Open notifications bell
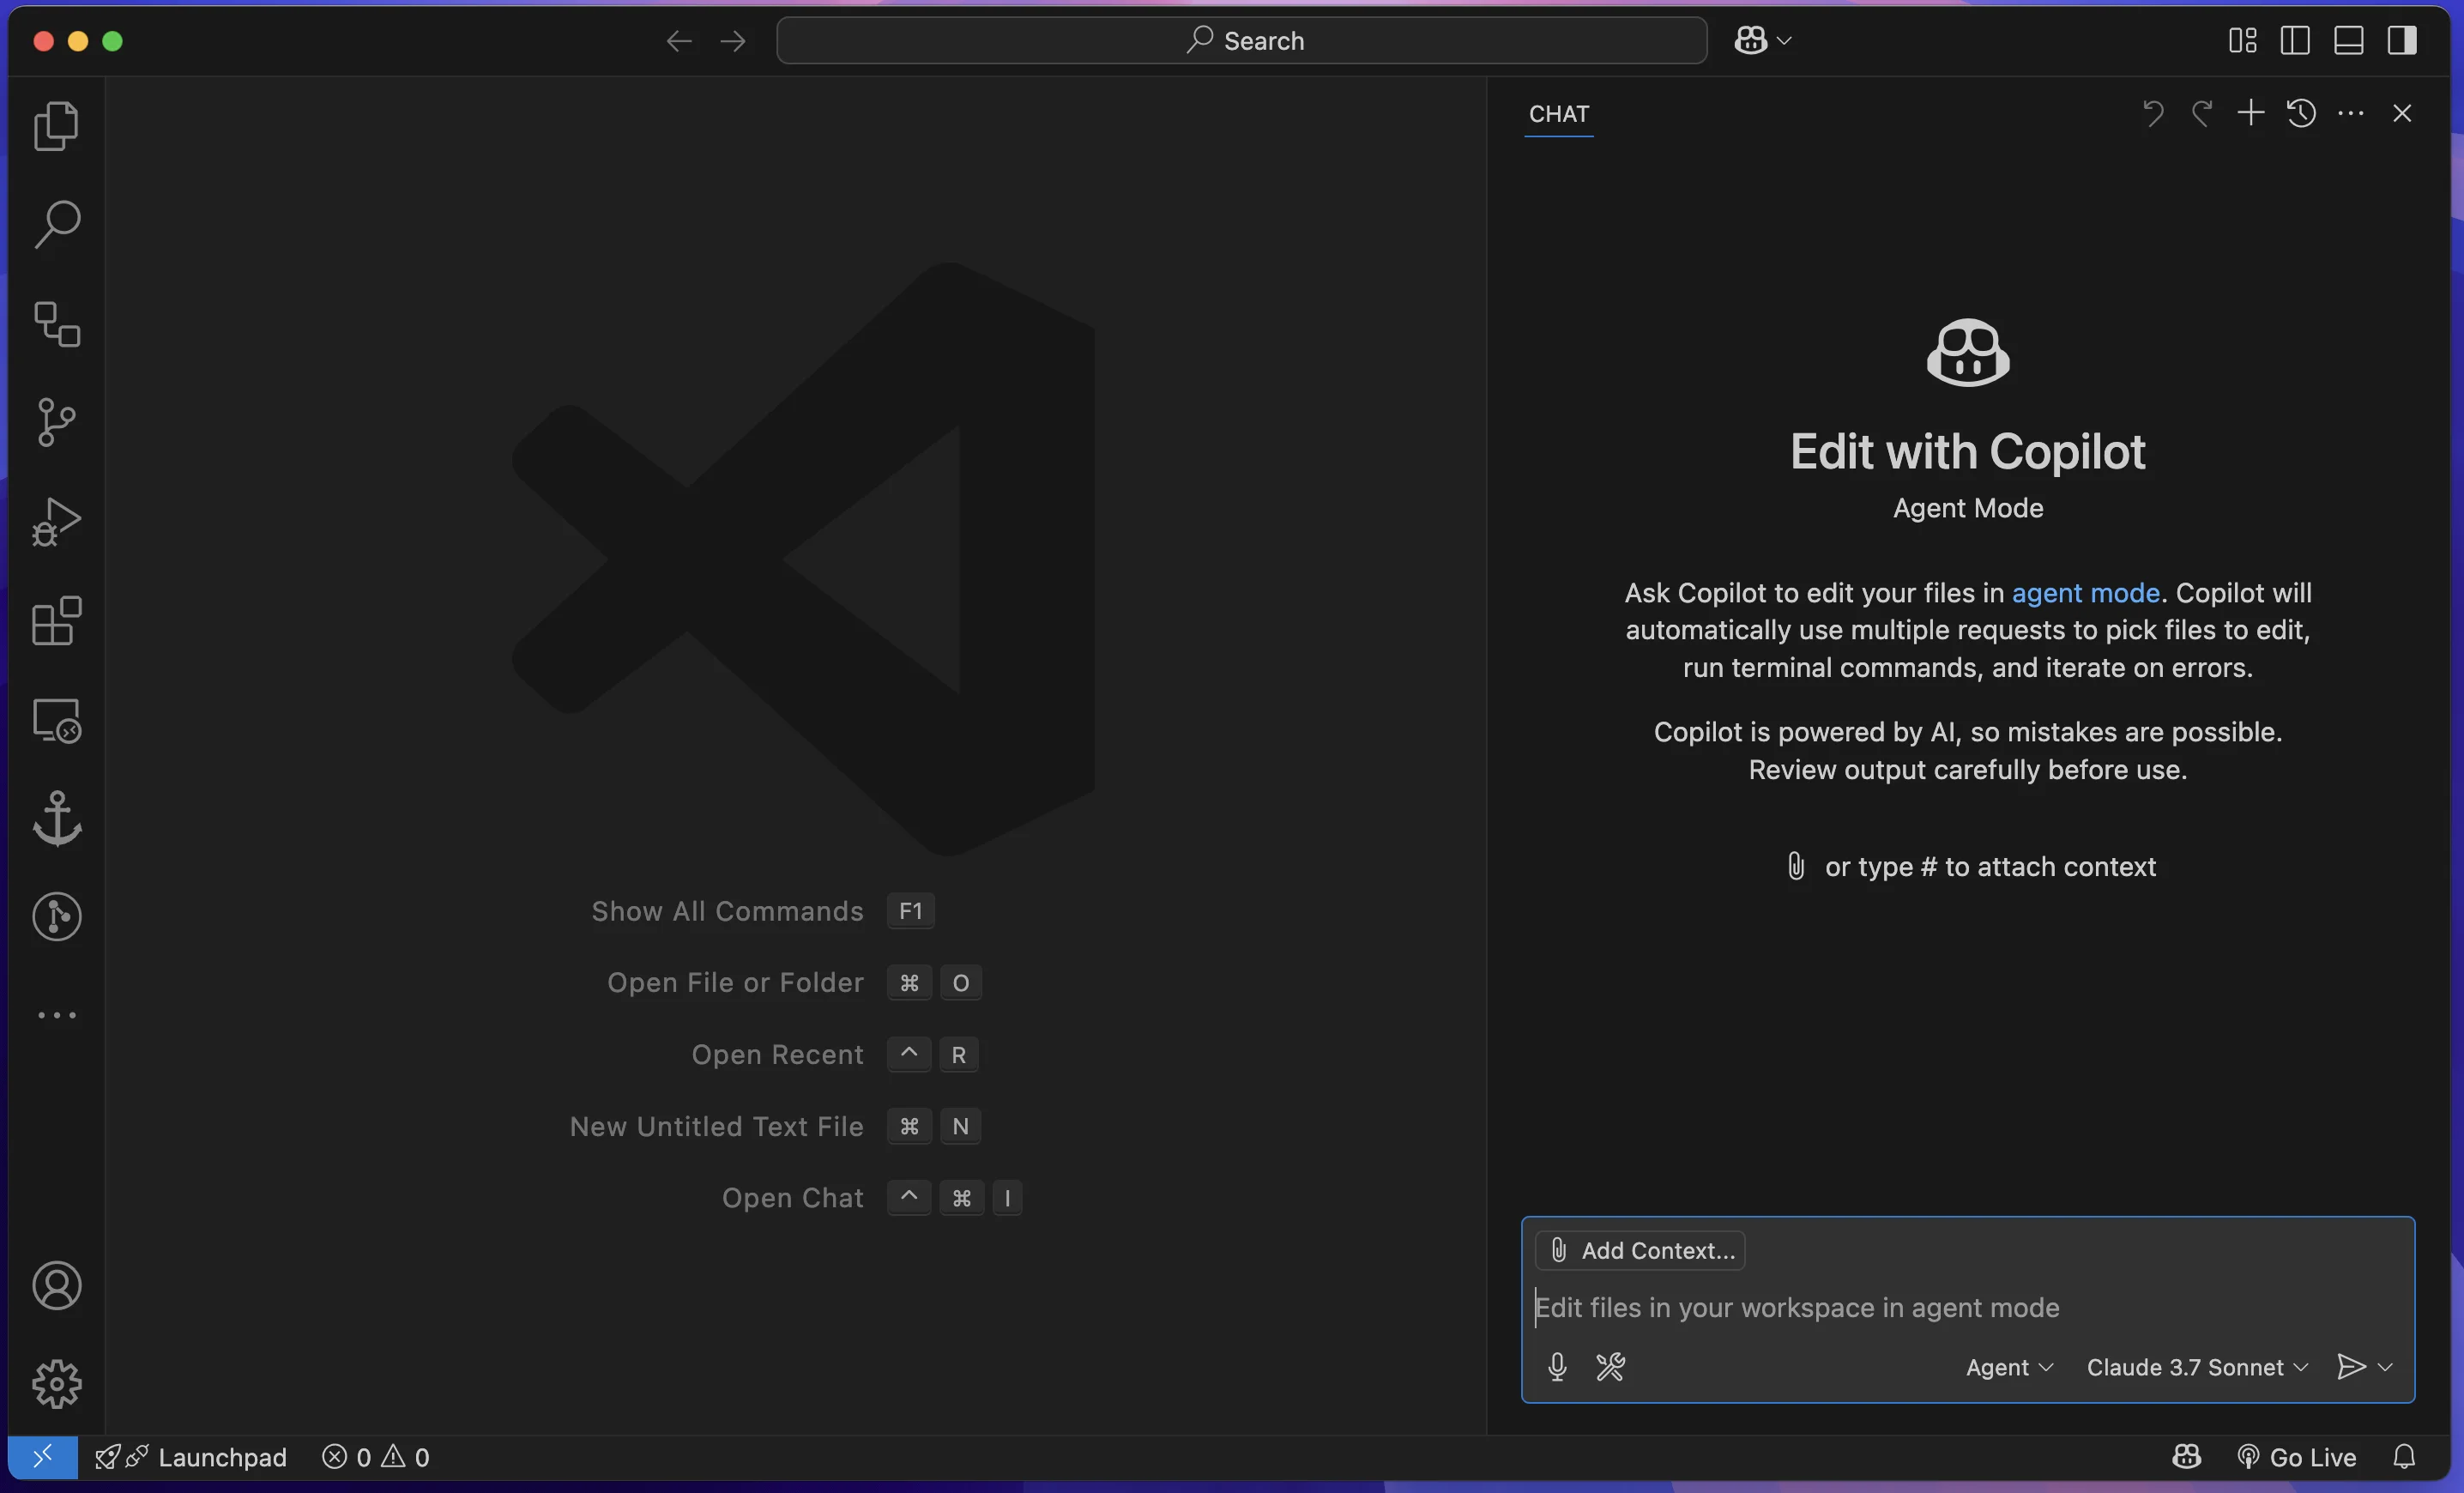 tap(2404, 1457)
